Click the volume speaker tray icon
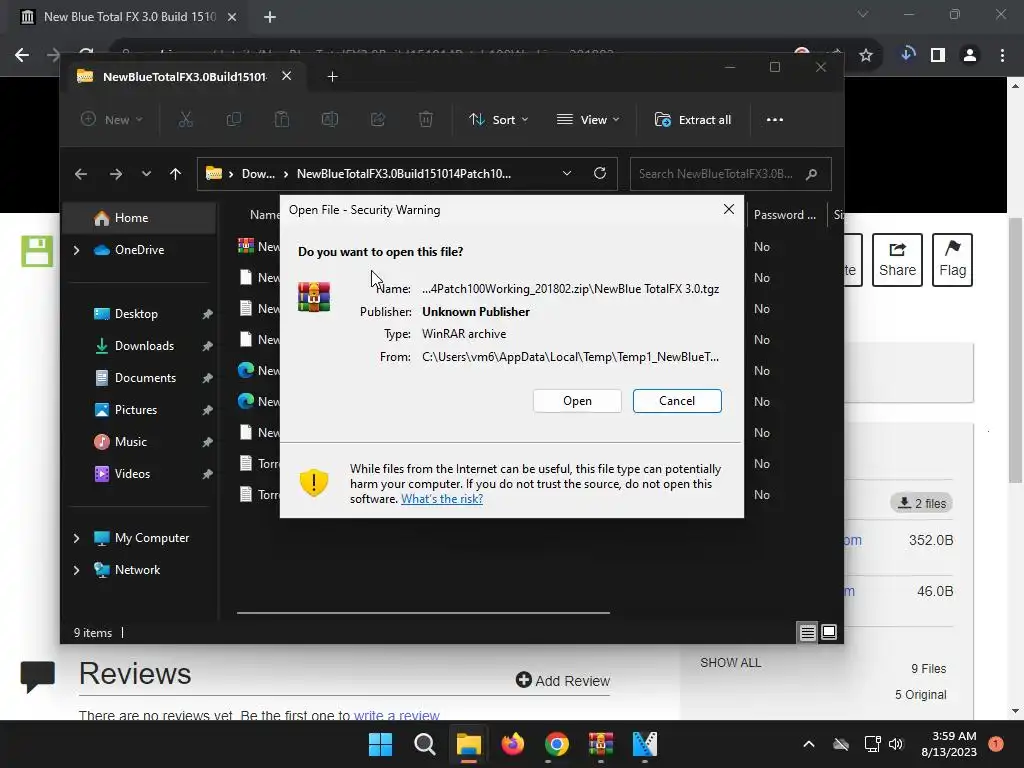The height and width of the screenshot is (768, 1024). tap(895, 744)
